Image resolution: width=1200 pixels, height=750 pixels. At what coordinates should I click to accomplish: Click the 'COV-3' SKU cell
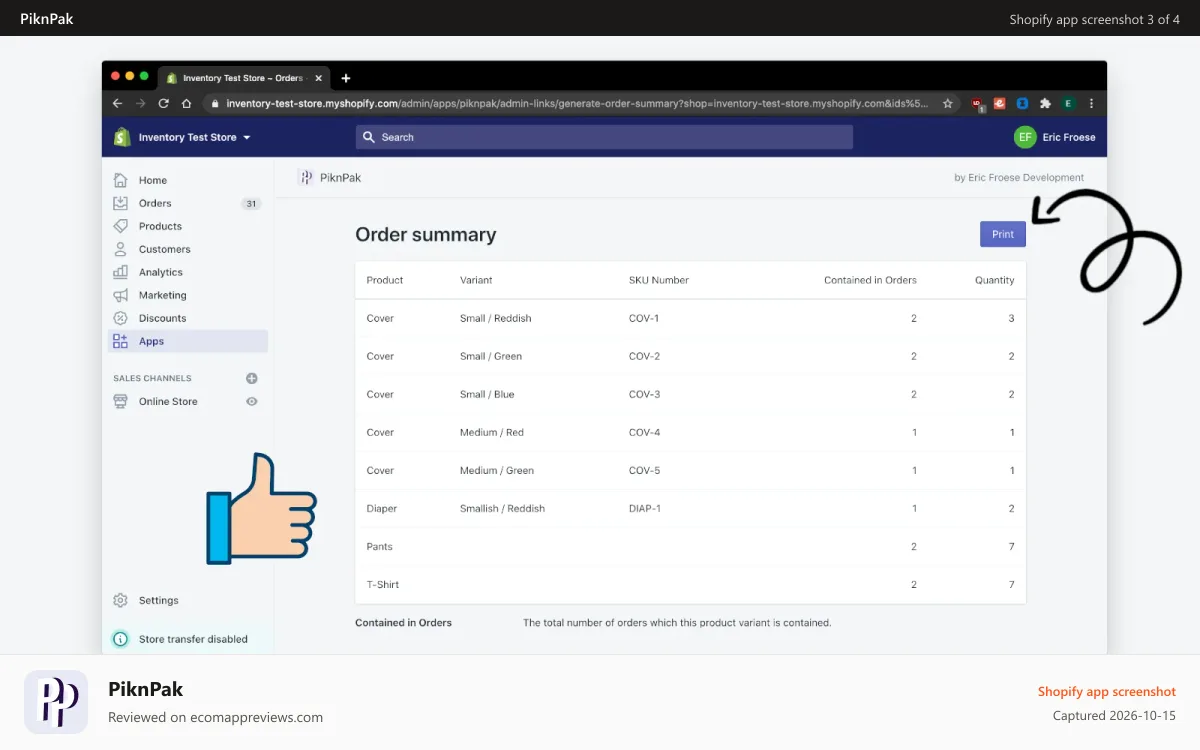(644, 394)
